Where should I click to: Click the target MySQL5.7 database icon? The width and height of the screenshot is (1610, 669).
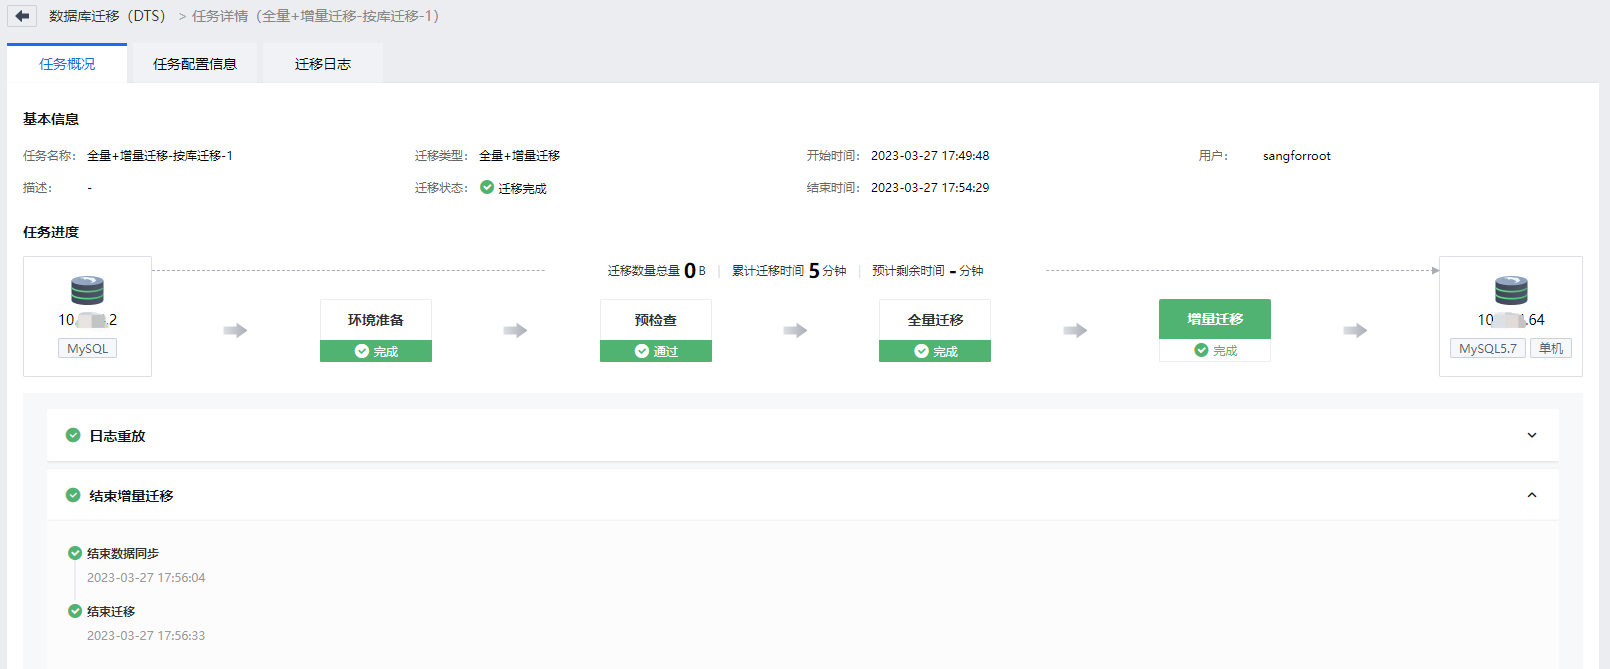(x=1510, y=290)
